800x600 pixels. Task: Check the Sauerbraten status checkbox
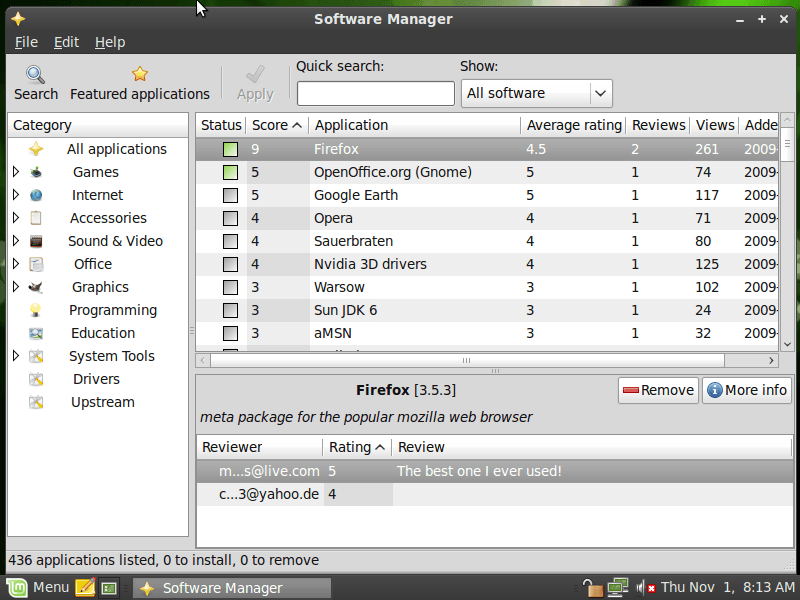[x=230, y=241]
